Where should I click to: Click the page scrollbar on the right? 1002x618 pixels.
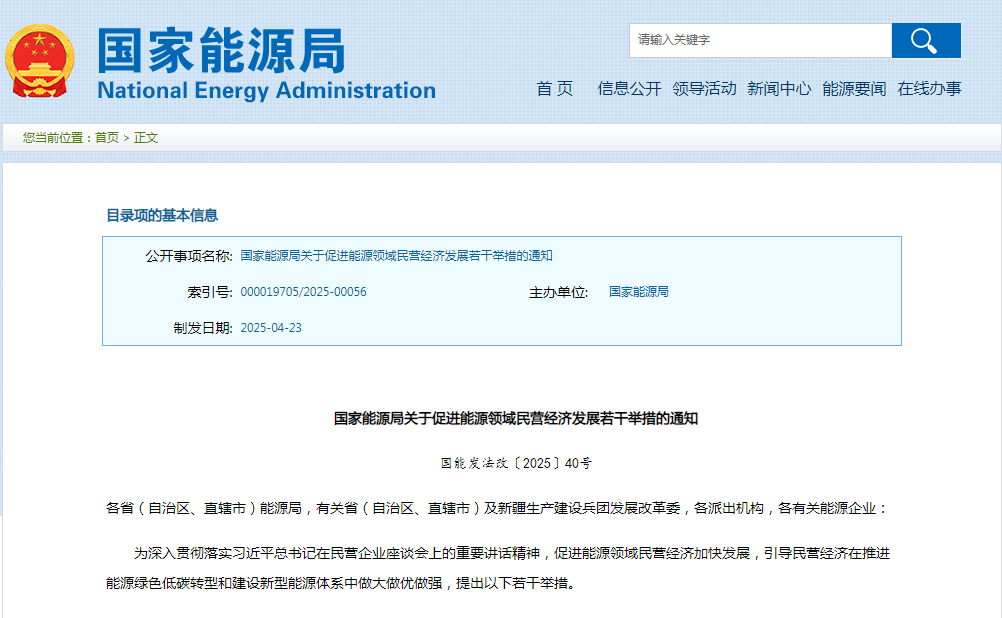(997, 300)
